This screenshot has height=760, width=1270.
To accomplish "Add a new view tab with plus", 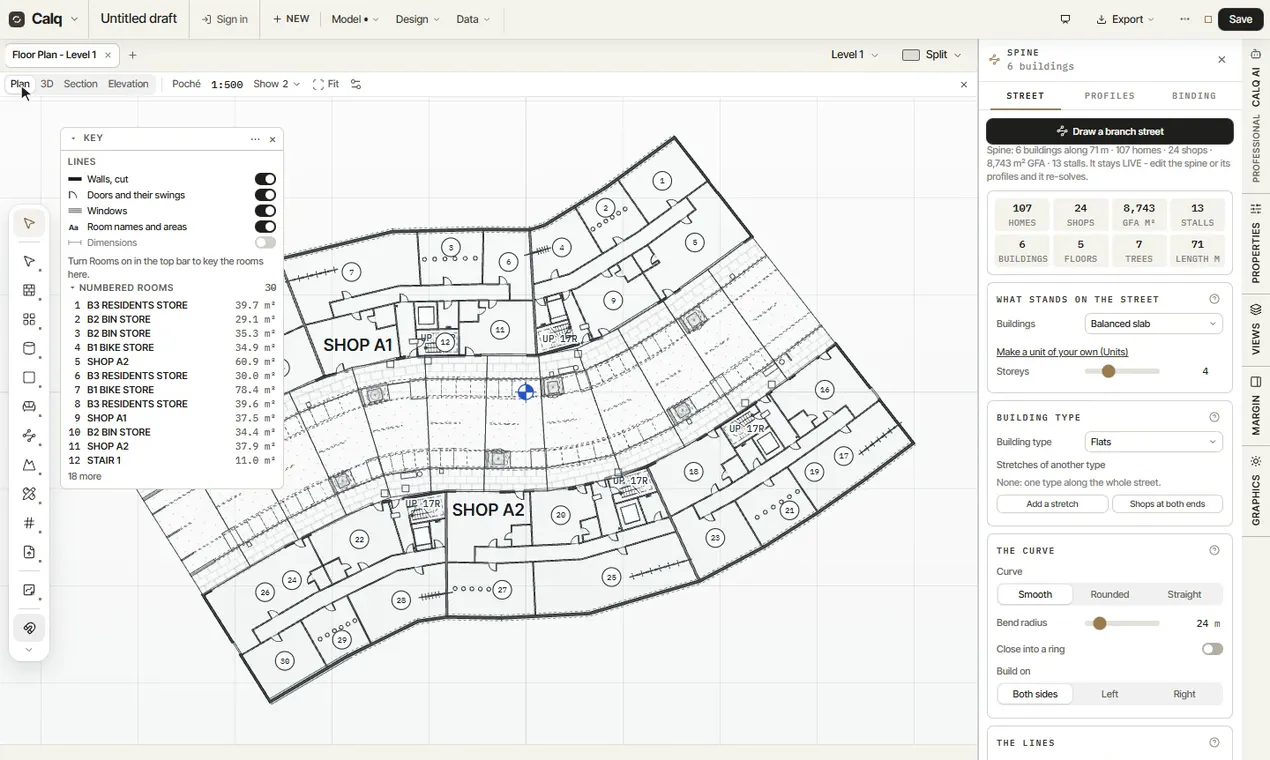I will (x=133, y=55).
